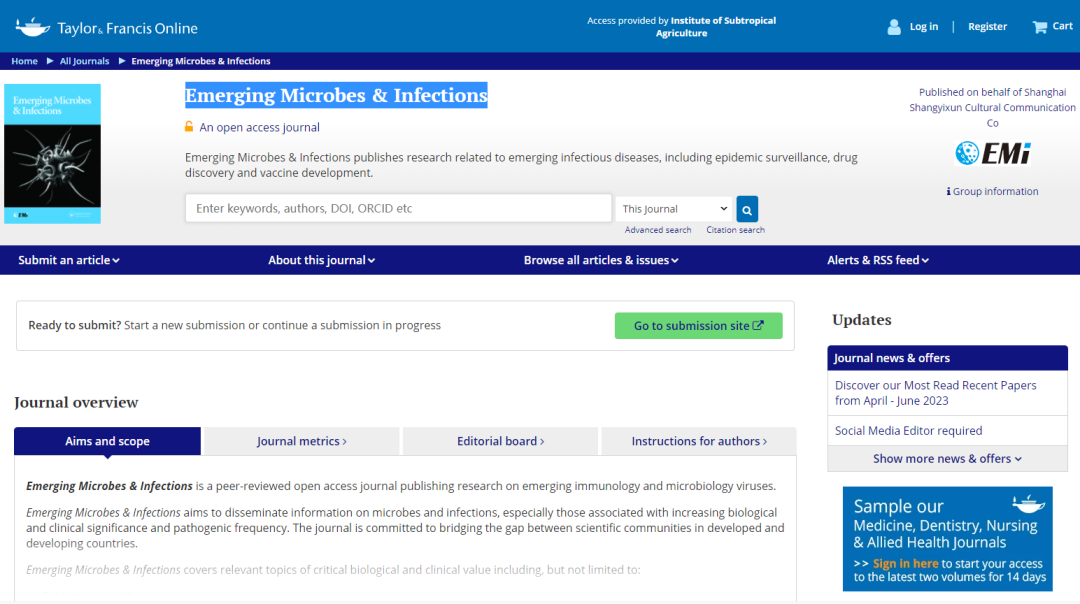This screenshot has width=1080, height=604.
Task: Open Social Media Editor required news item
Action: pyautogui.click(x=908, y=430)
